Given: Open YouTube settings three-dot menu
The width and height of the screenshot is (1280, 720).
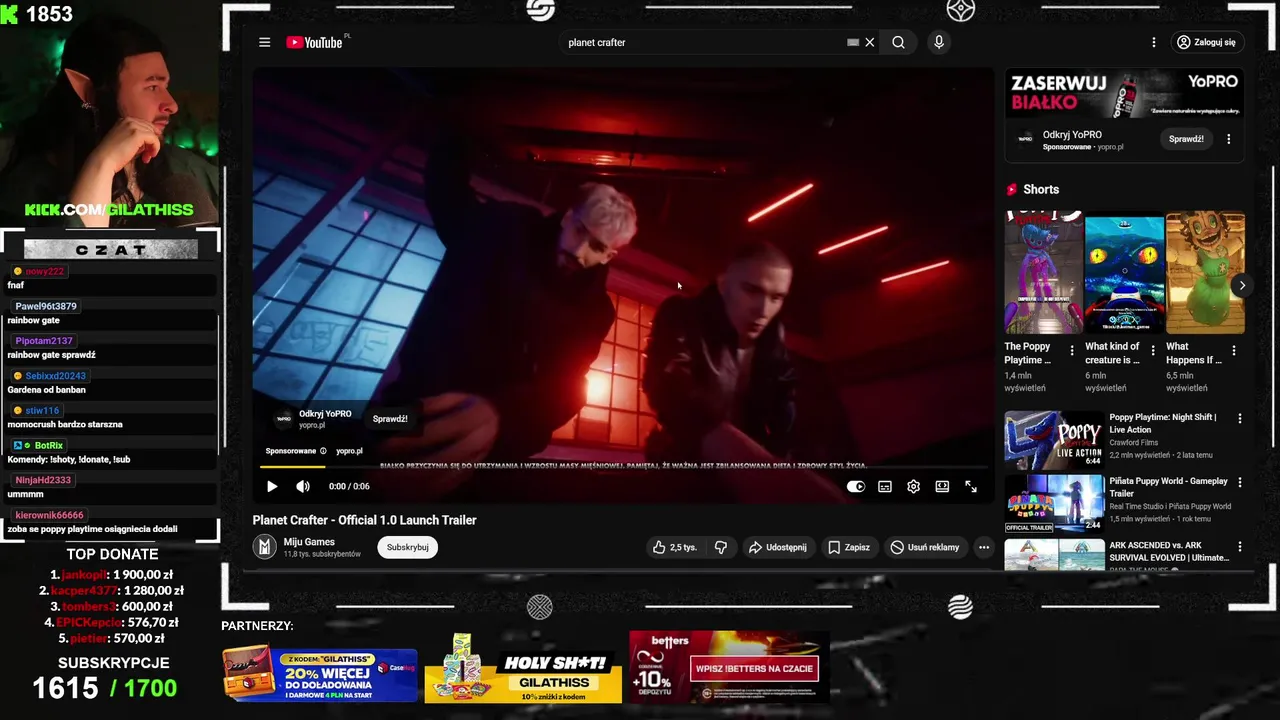Looking at the screenshot, I should [1153, 42].
